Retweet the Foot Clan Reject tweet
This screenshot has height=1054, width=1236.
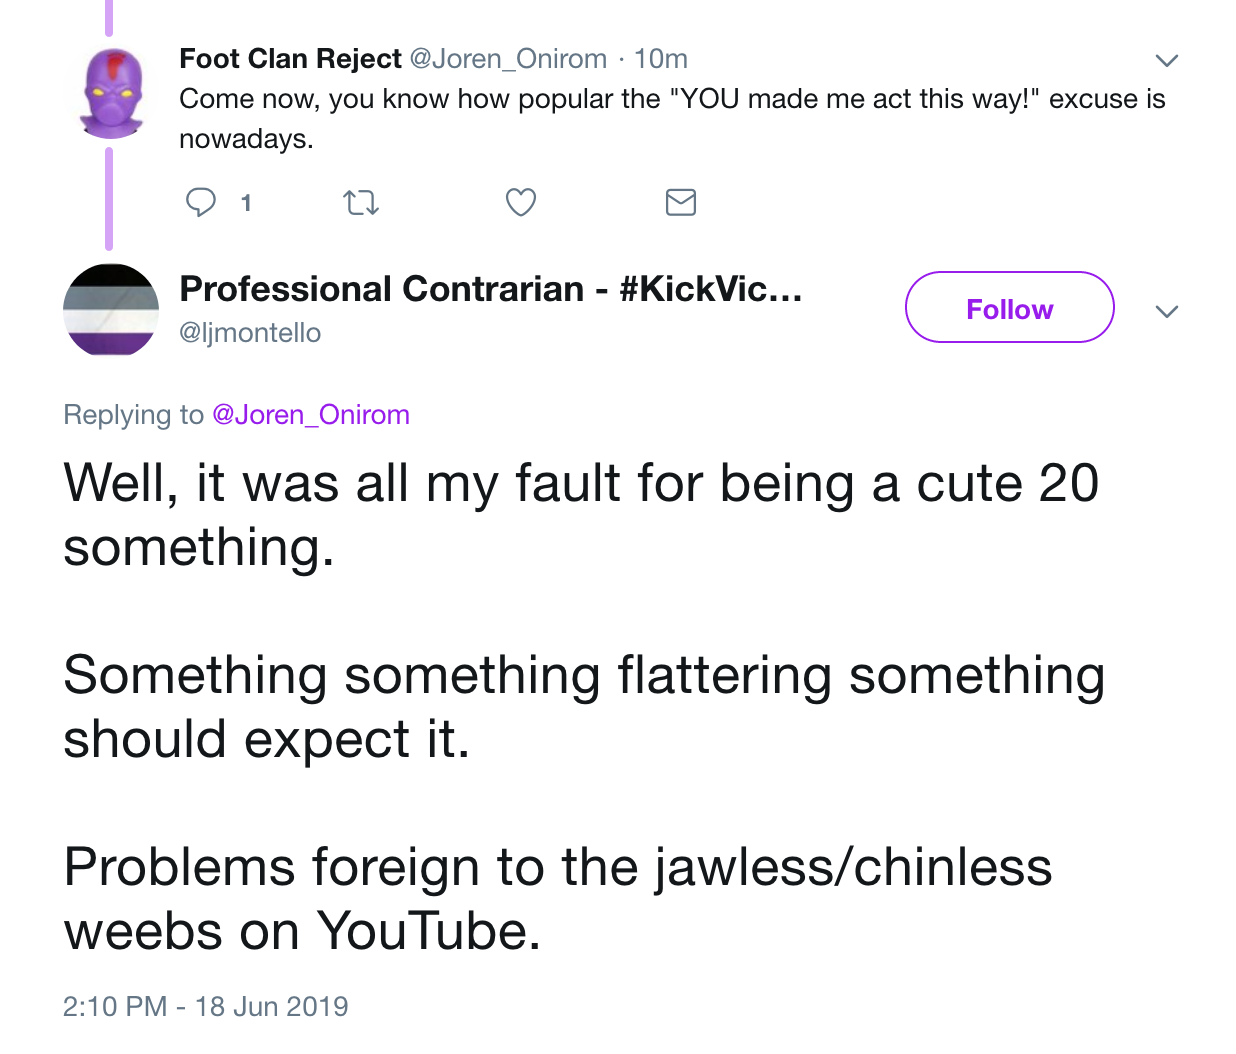[x=361, y=203]
